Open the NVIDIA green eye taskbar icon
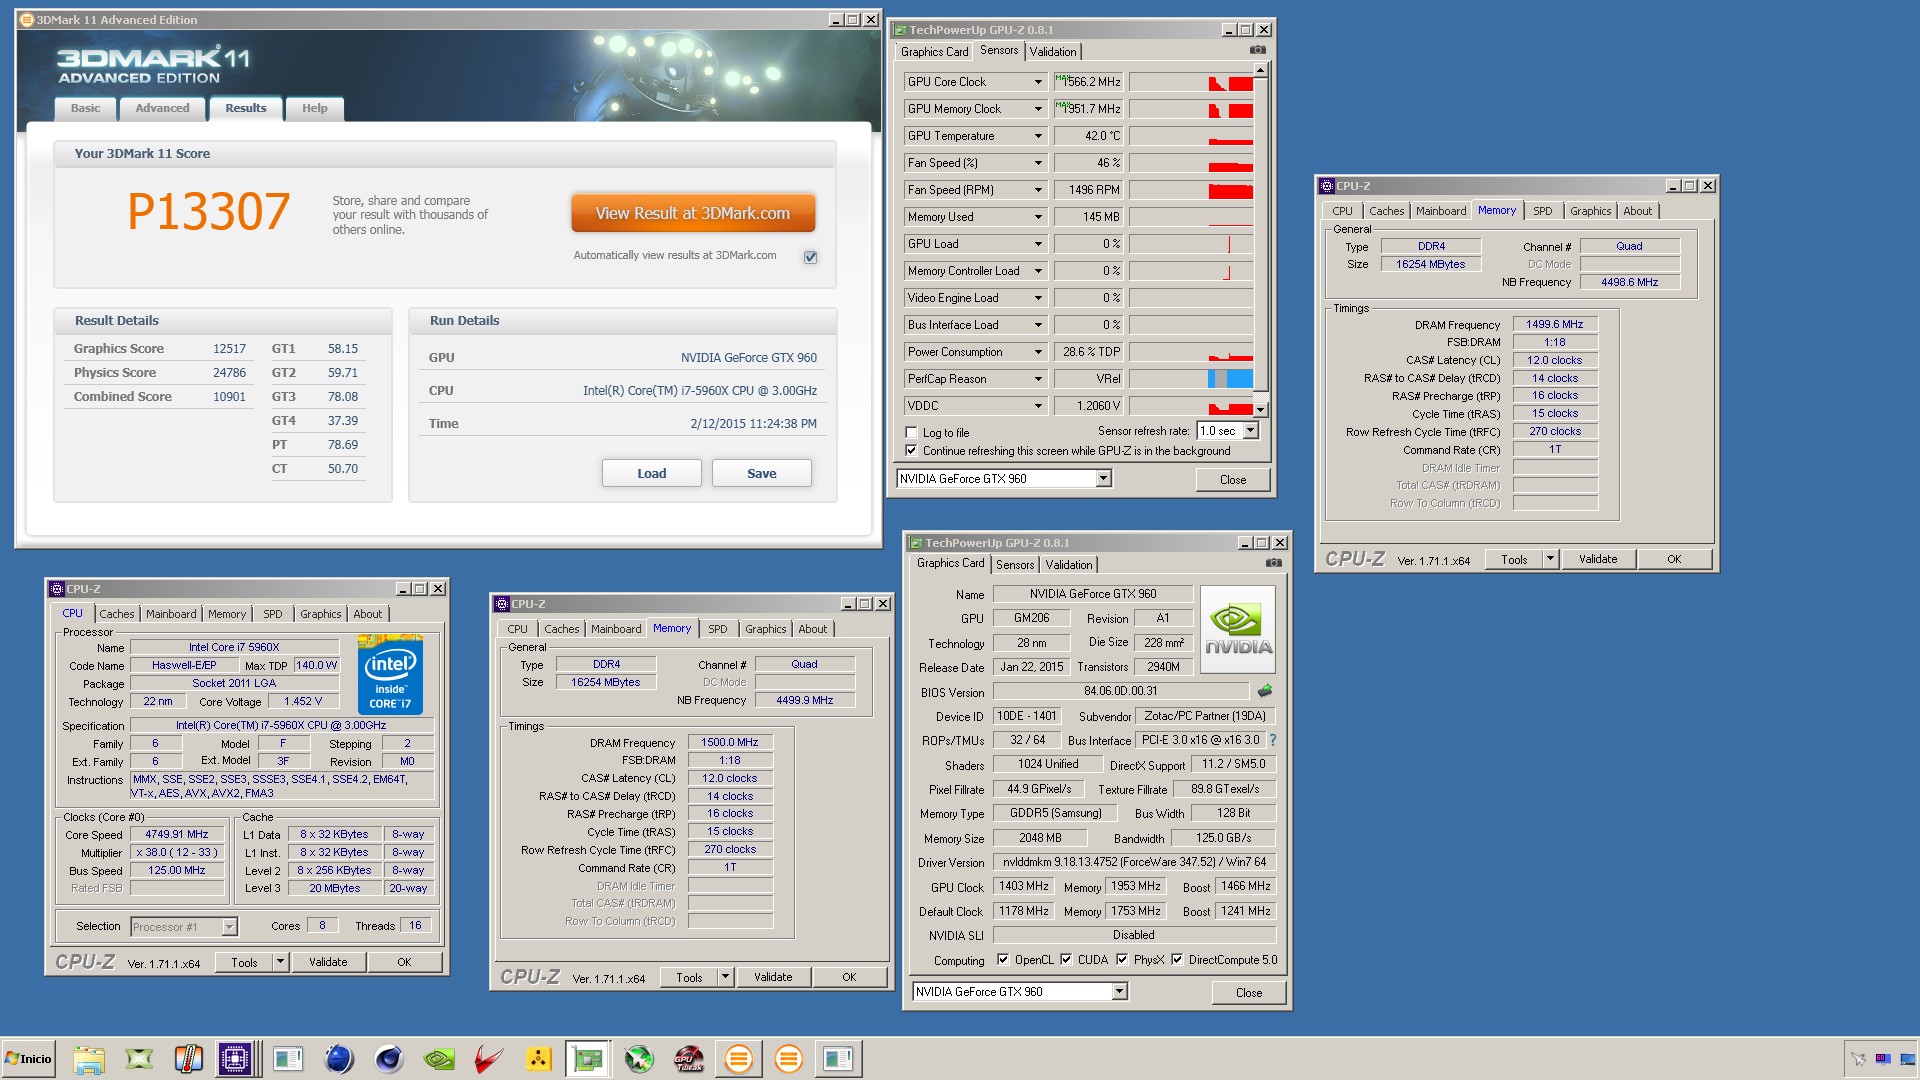 click(439, 1059)
